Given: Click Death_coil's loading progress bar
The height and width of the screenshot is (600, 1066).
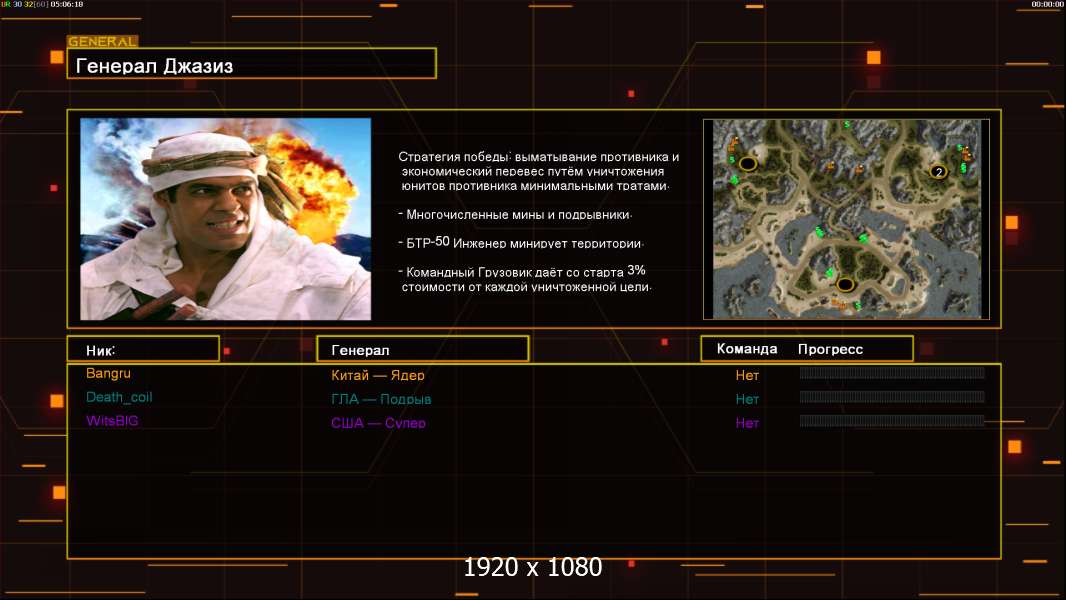Looking at the screenshot, I should click(892, 397).
